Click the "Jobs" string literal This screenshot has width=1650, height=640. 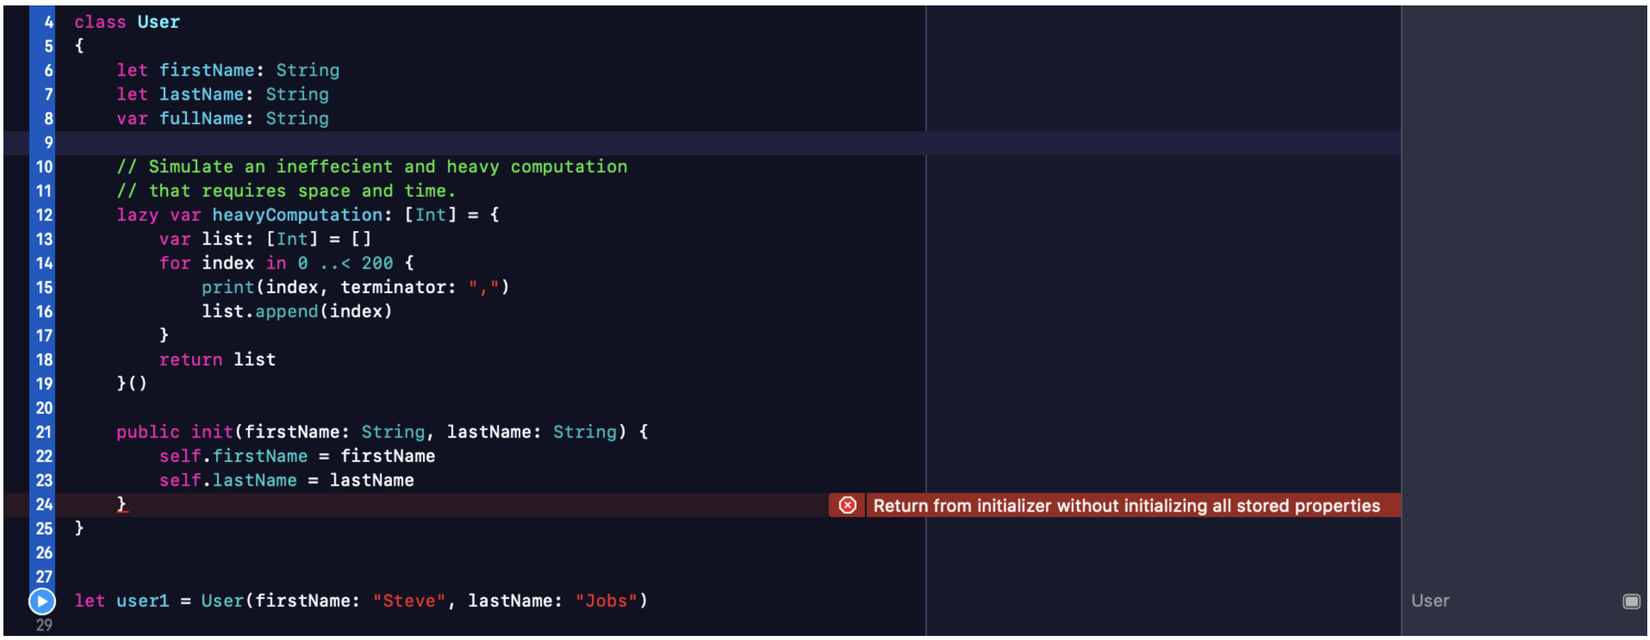pos(606,601)
